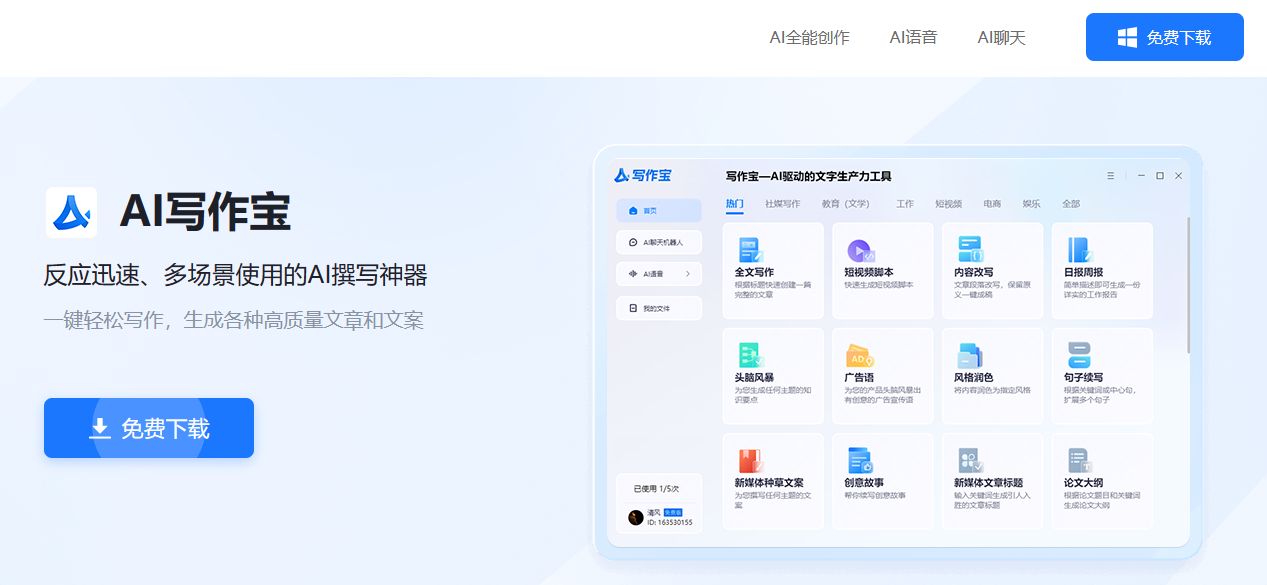Click the 写作宝 logo in the app window

pos(642,176)
